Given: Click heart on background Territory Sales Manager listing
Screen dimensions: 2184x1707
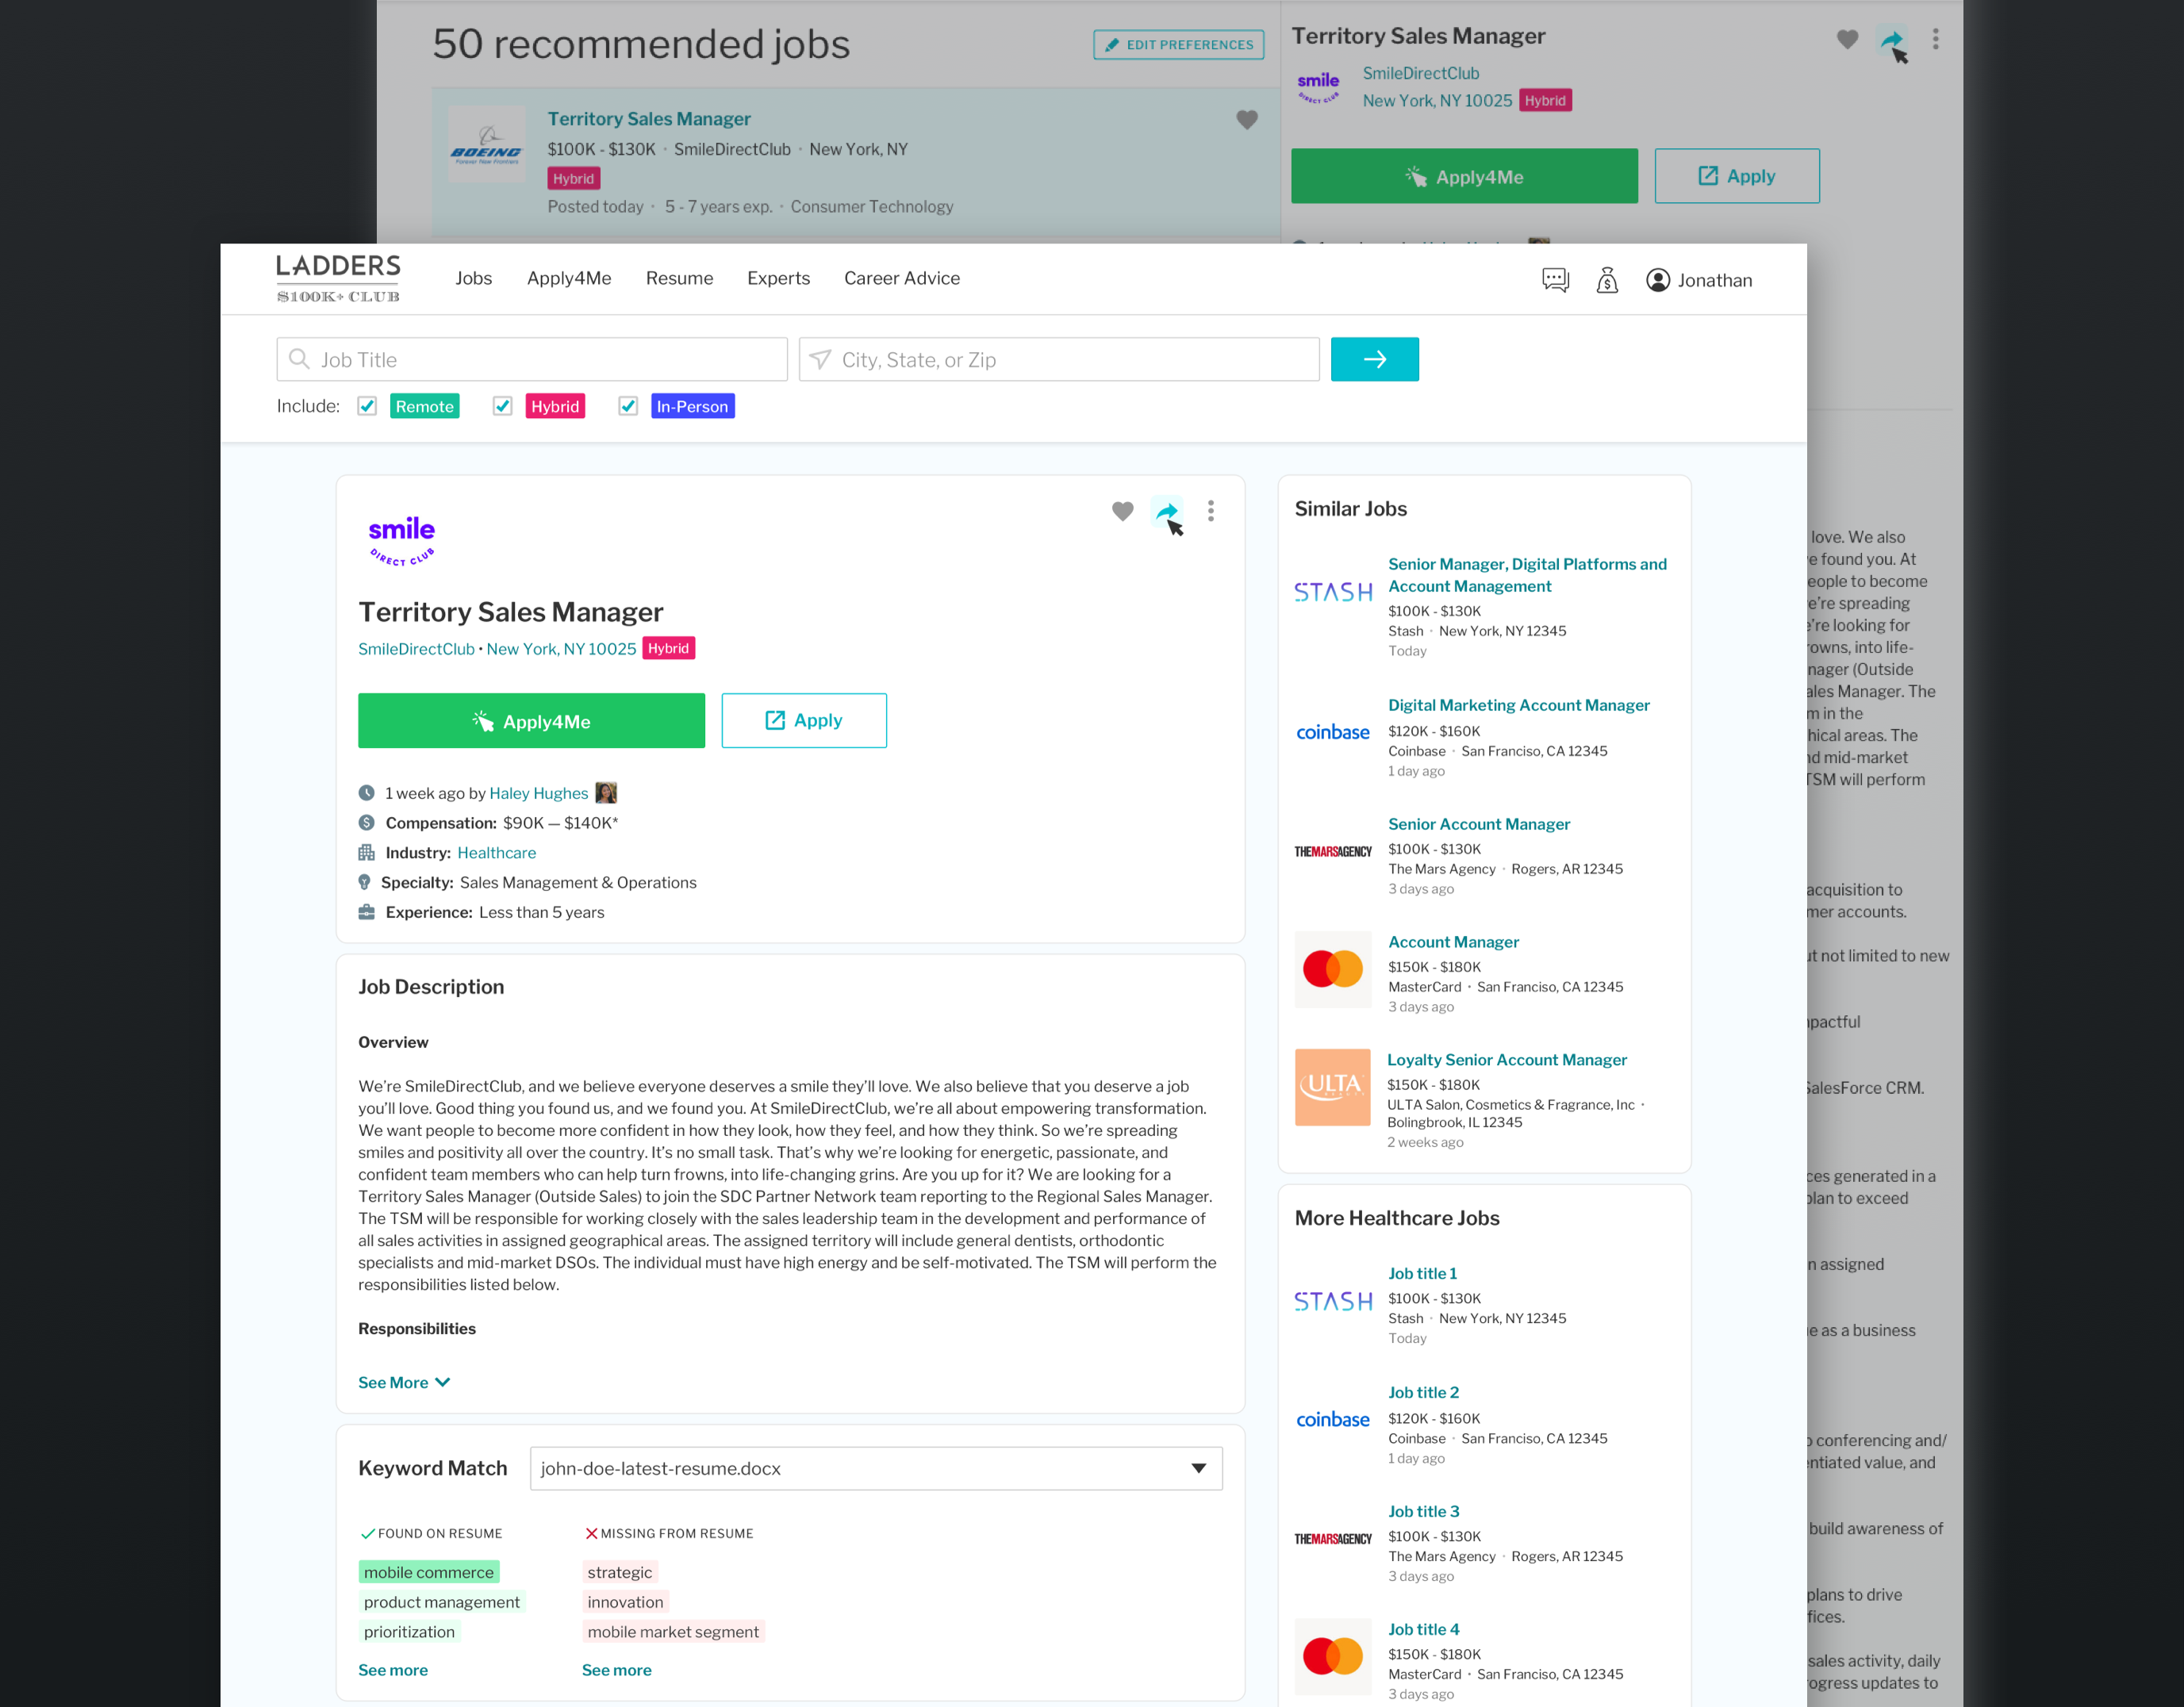Looking at the screenshot, I should tap(1246, 120).
